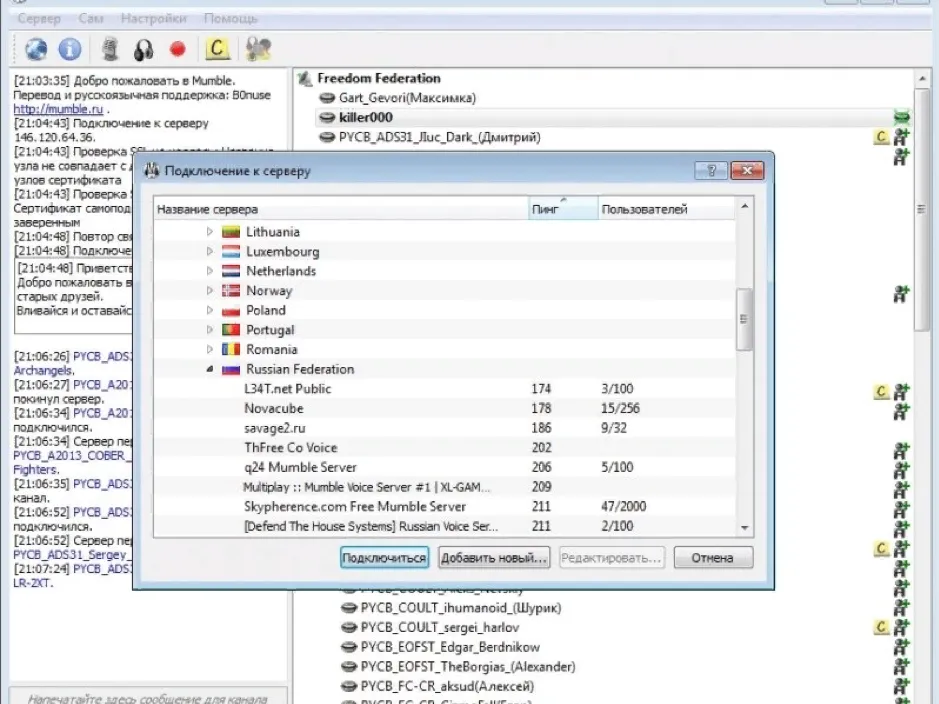The image size is (939, 704).
Task: Click the green status icon on killer000 row
Action: pos(901,117)
